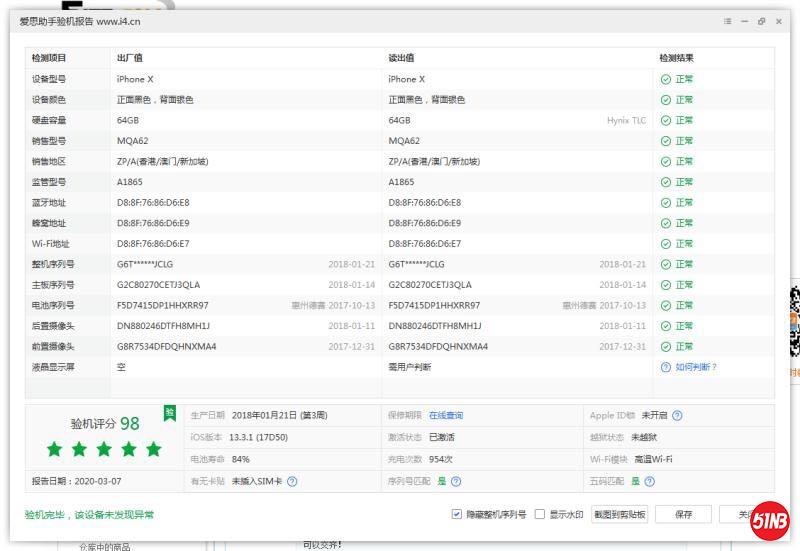Click help icon next to 序列号匹配
This screenshot has height=551, width=800.
[457, 481]
